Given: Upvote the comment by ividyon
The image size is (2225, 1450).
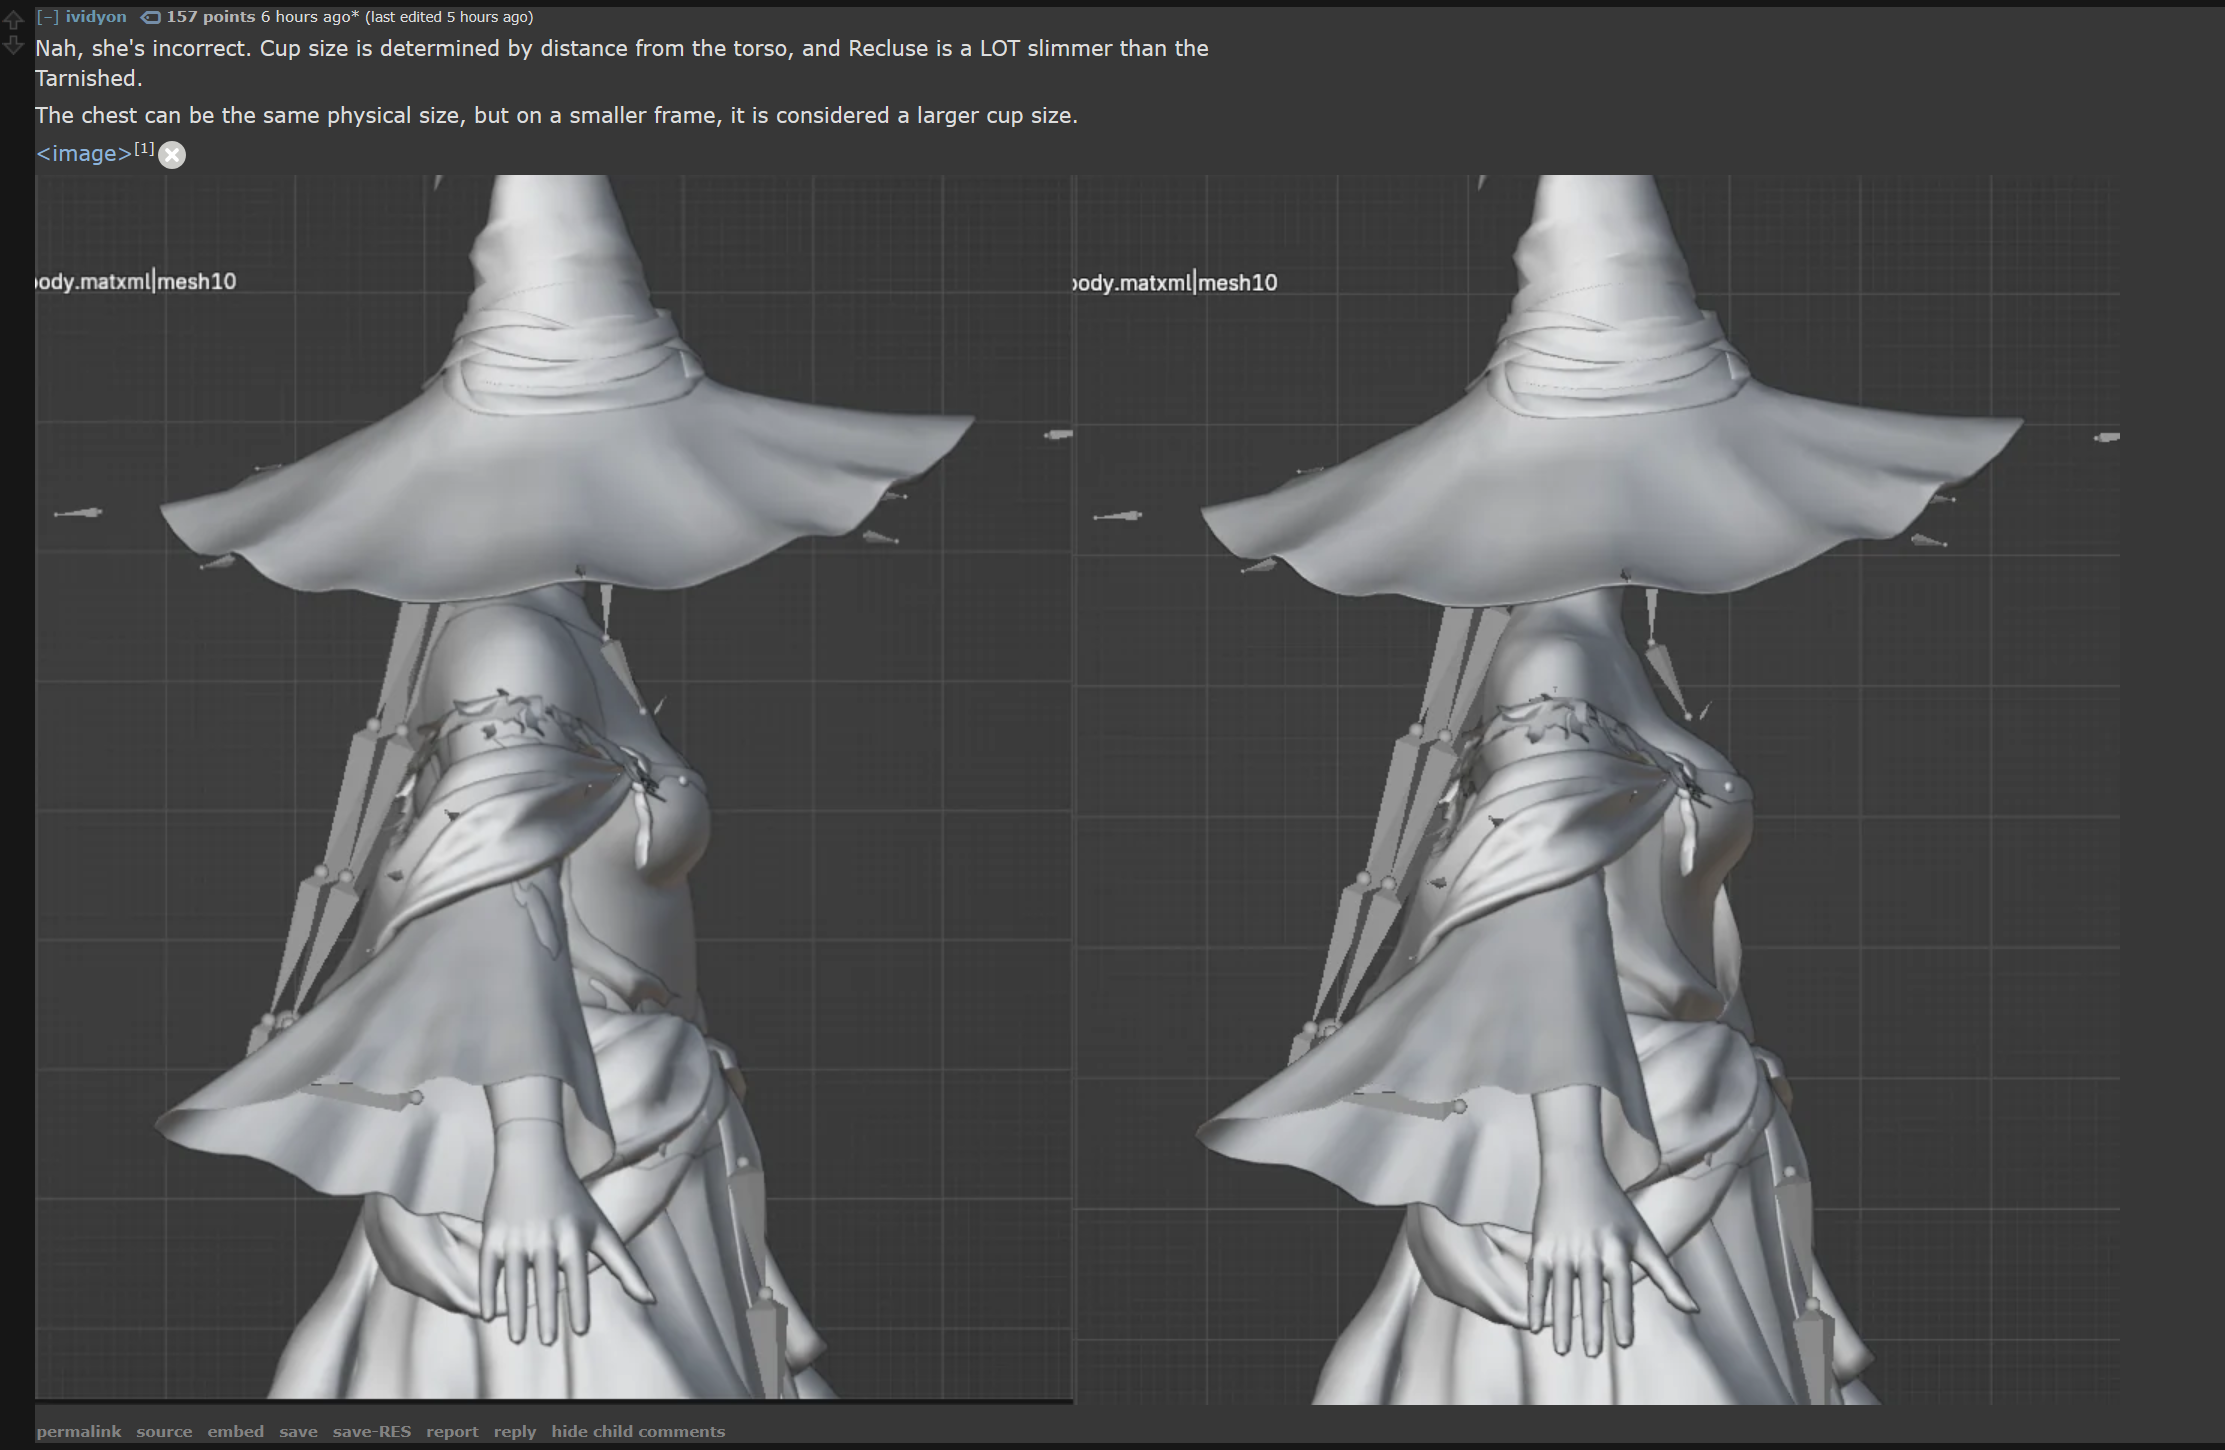Looking at the screenshot, I should tap(13, 20).
